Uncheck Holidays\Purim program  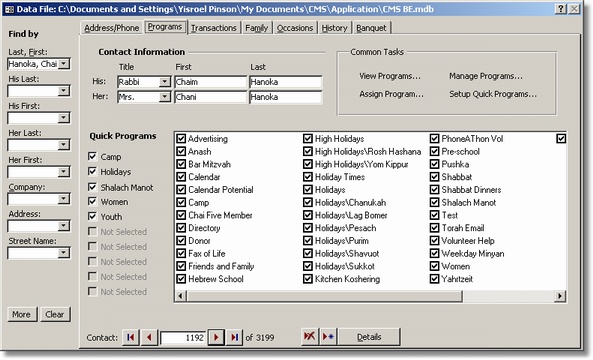point(308,241)
